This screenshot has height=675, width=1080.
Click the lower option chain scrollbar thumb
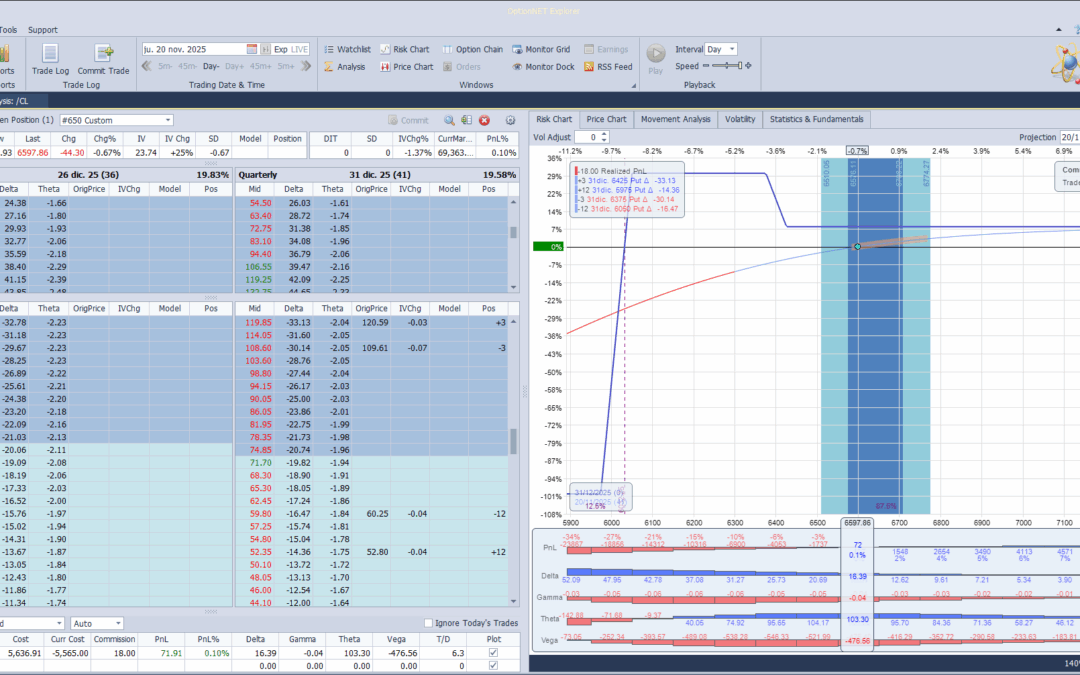pos(513,442)
